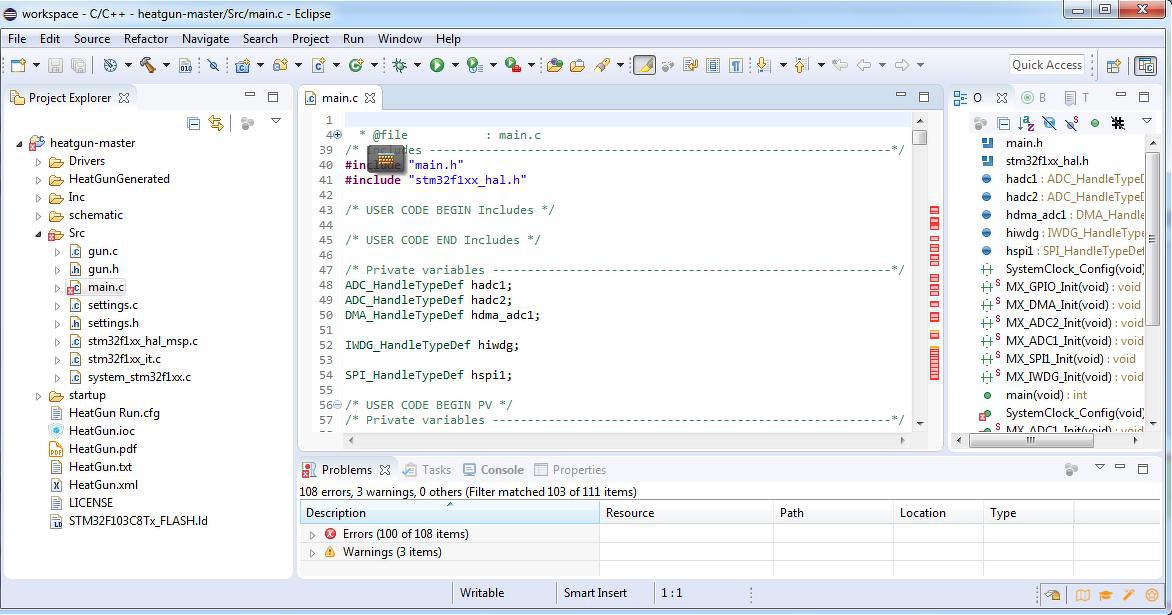Screen dimensions: 1172x615
Task: Click the Location column header
Action: (938, 513)
